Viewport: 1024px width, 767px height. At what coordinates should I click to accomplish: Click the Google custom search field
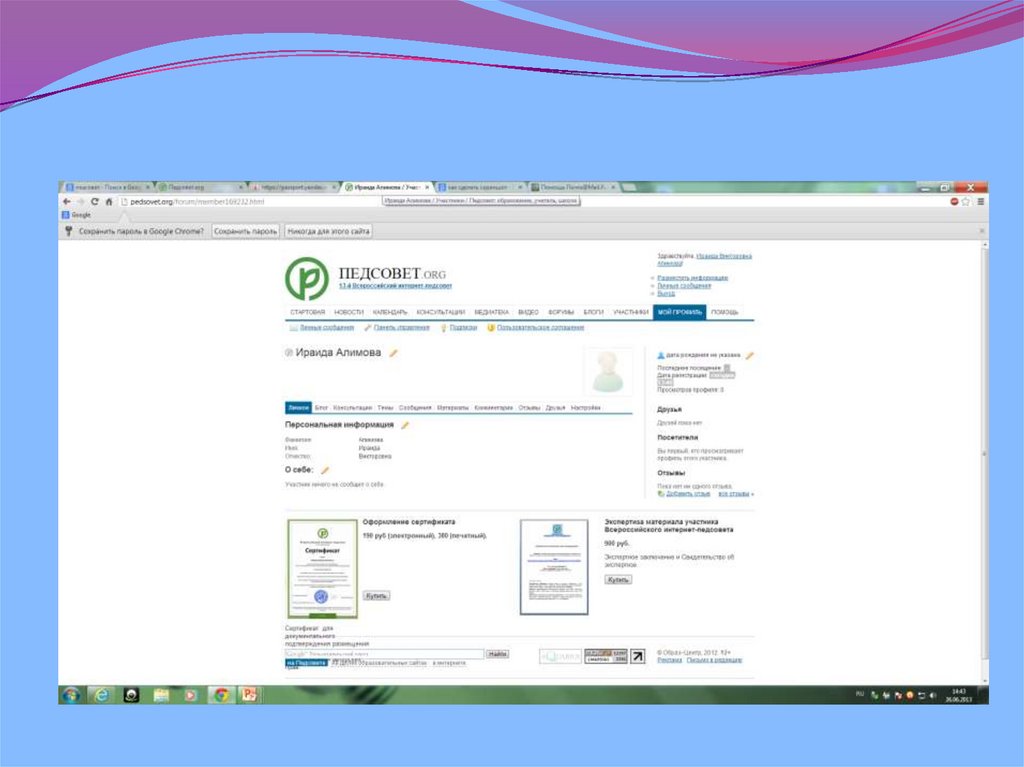pos(384,654)
